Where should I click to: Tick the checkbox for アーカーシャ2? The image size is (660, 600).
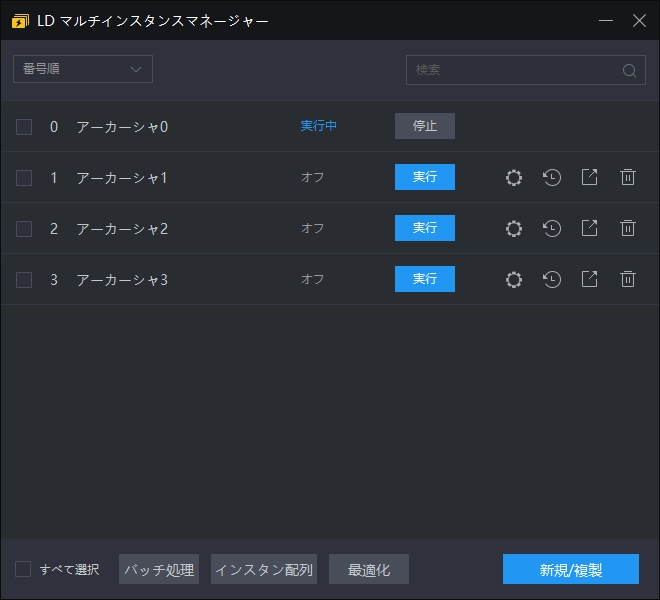[24, 229]
